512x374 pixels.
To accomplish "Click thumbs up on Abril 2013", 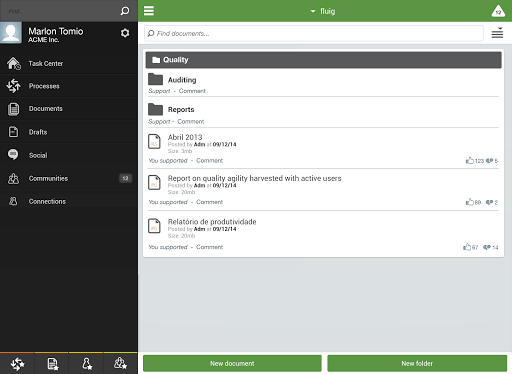I will click(470, 161).
